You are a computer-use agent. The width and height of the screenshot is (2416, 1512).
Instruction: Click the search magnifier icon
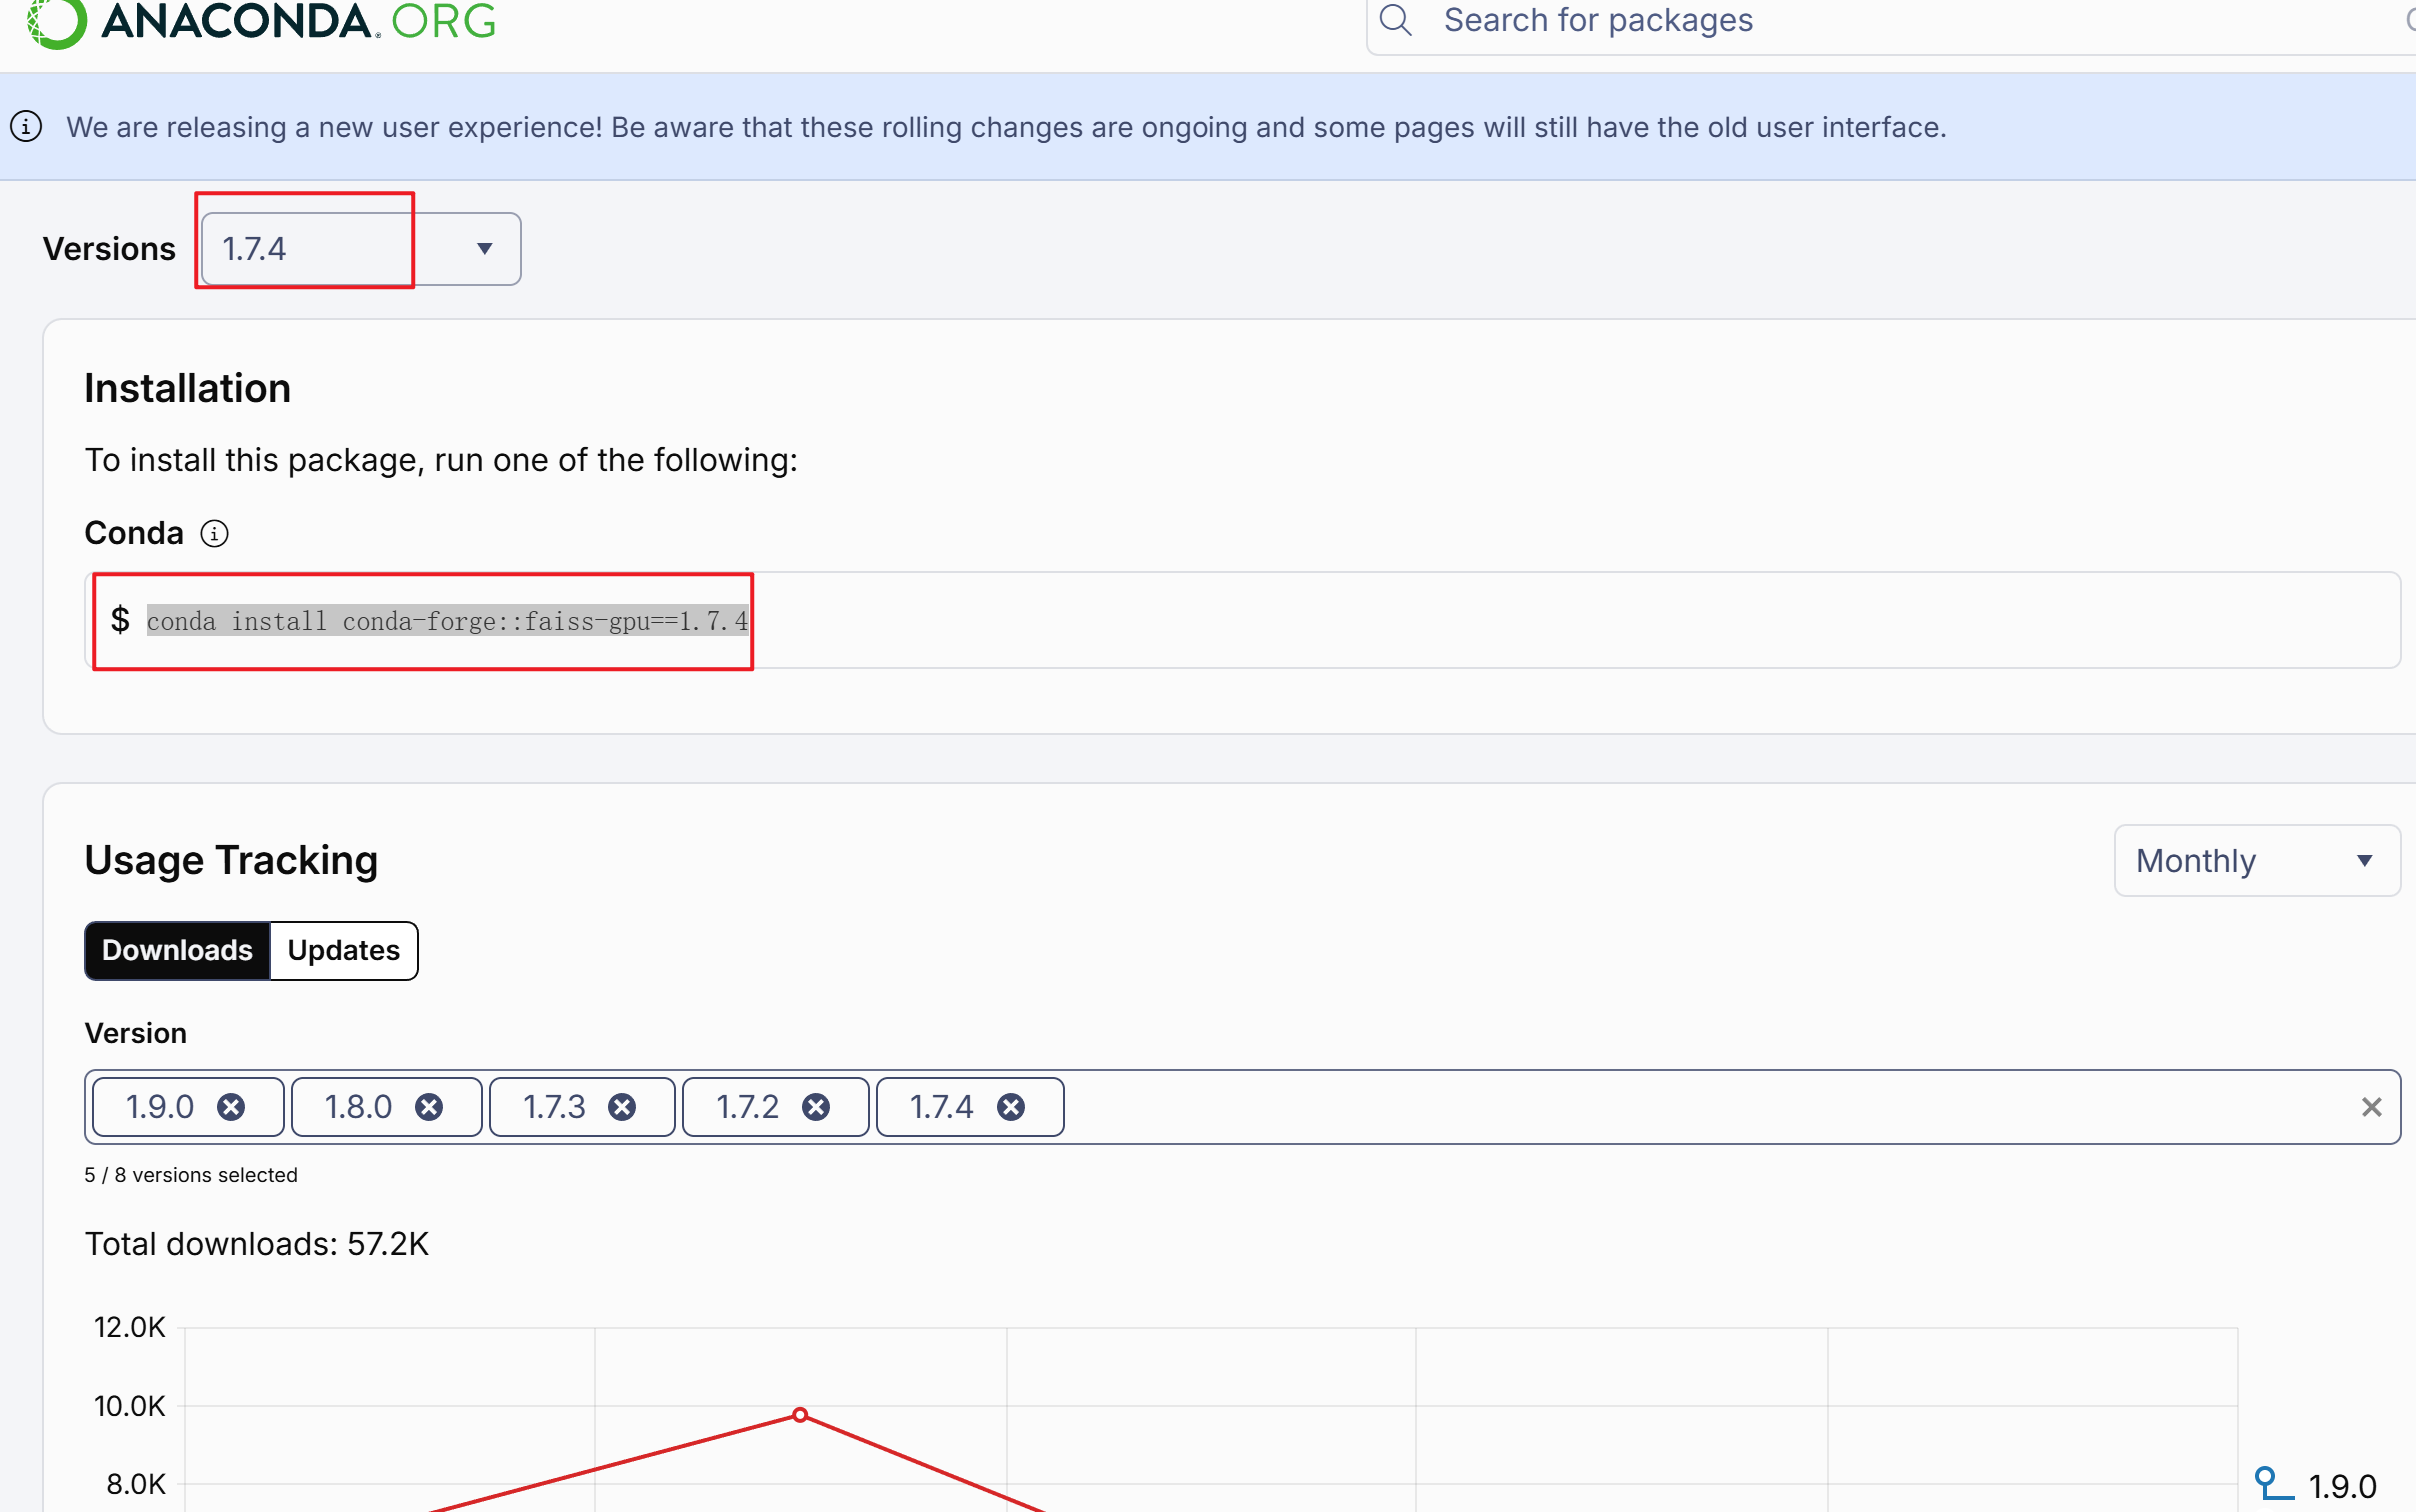click(1396, 20)
